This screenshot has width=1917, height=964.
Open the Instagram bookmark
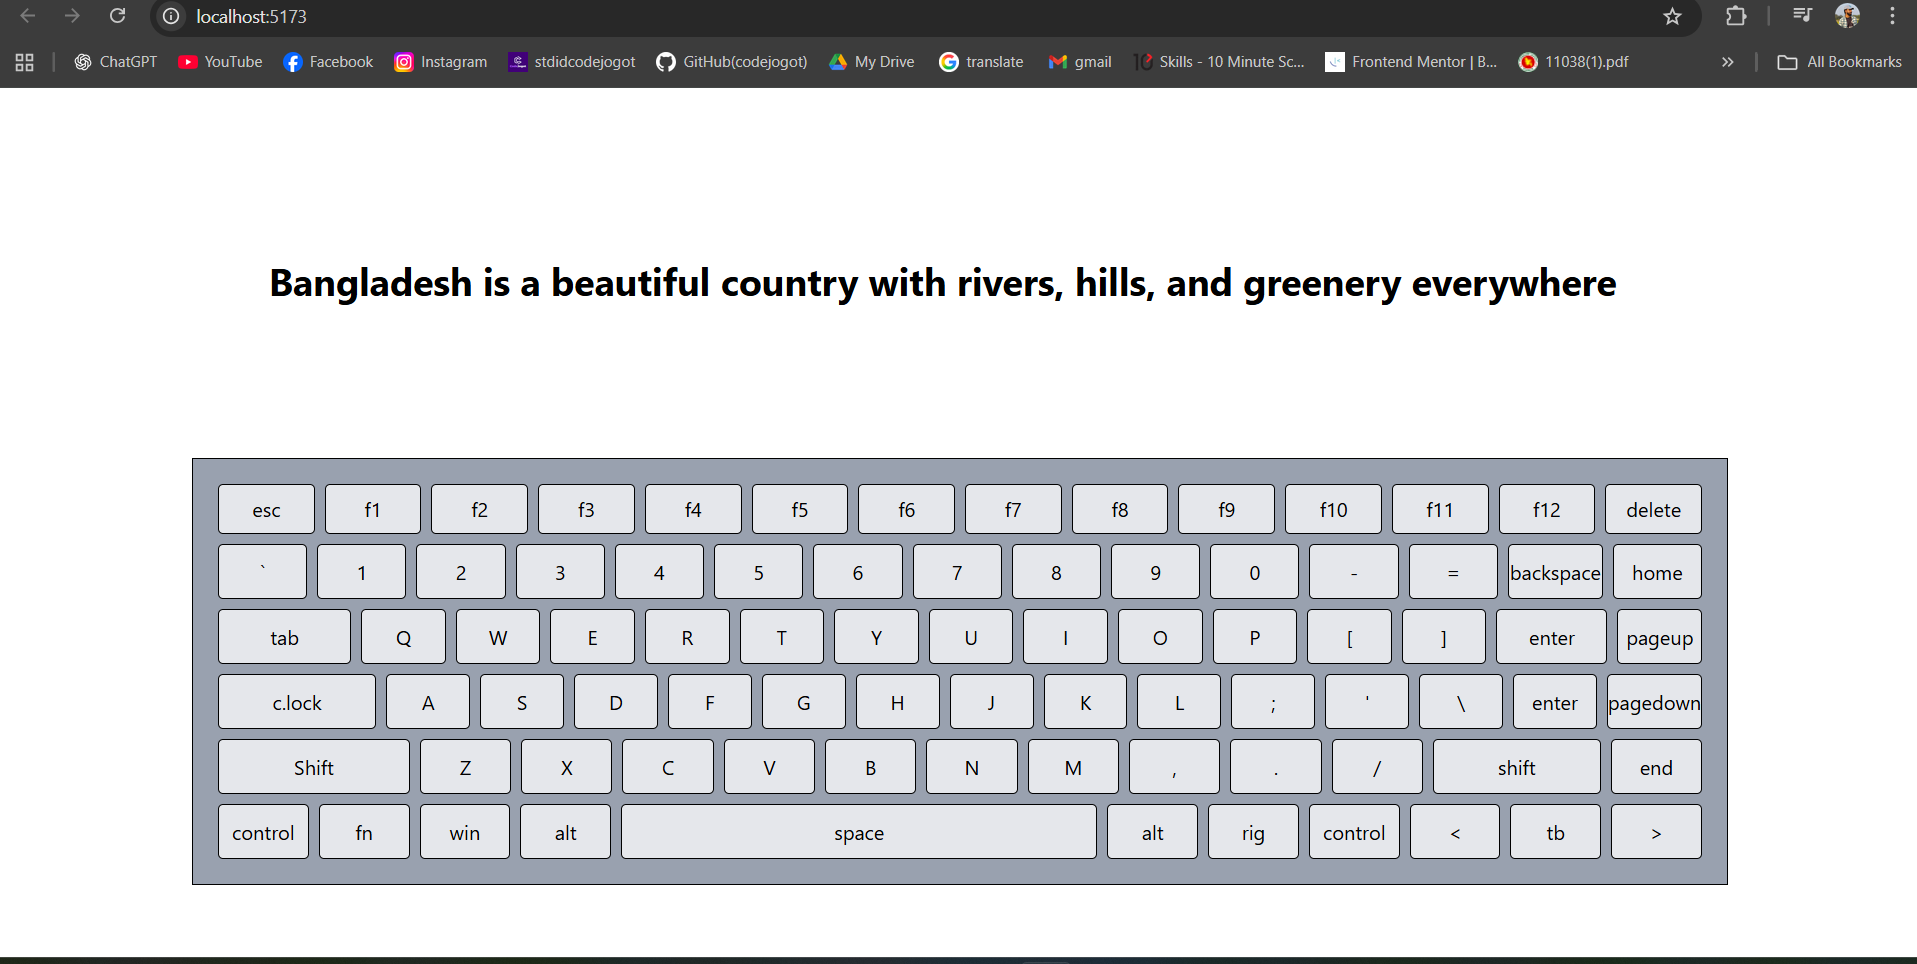pyautogui.click(x=441, y=62)
